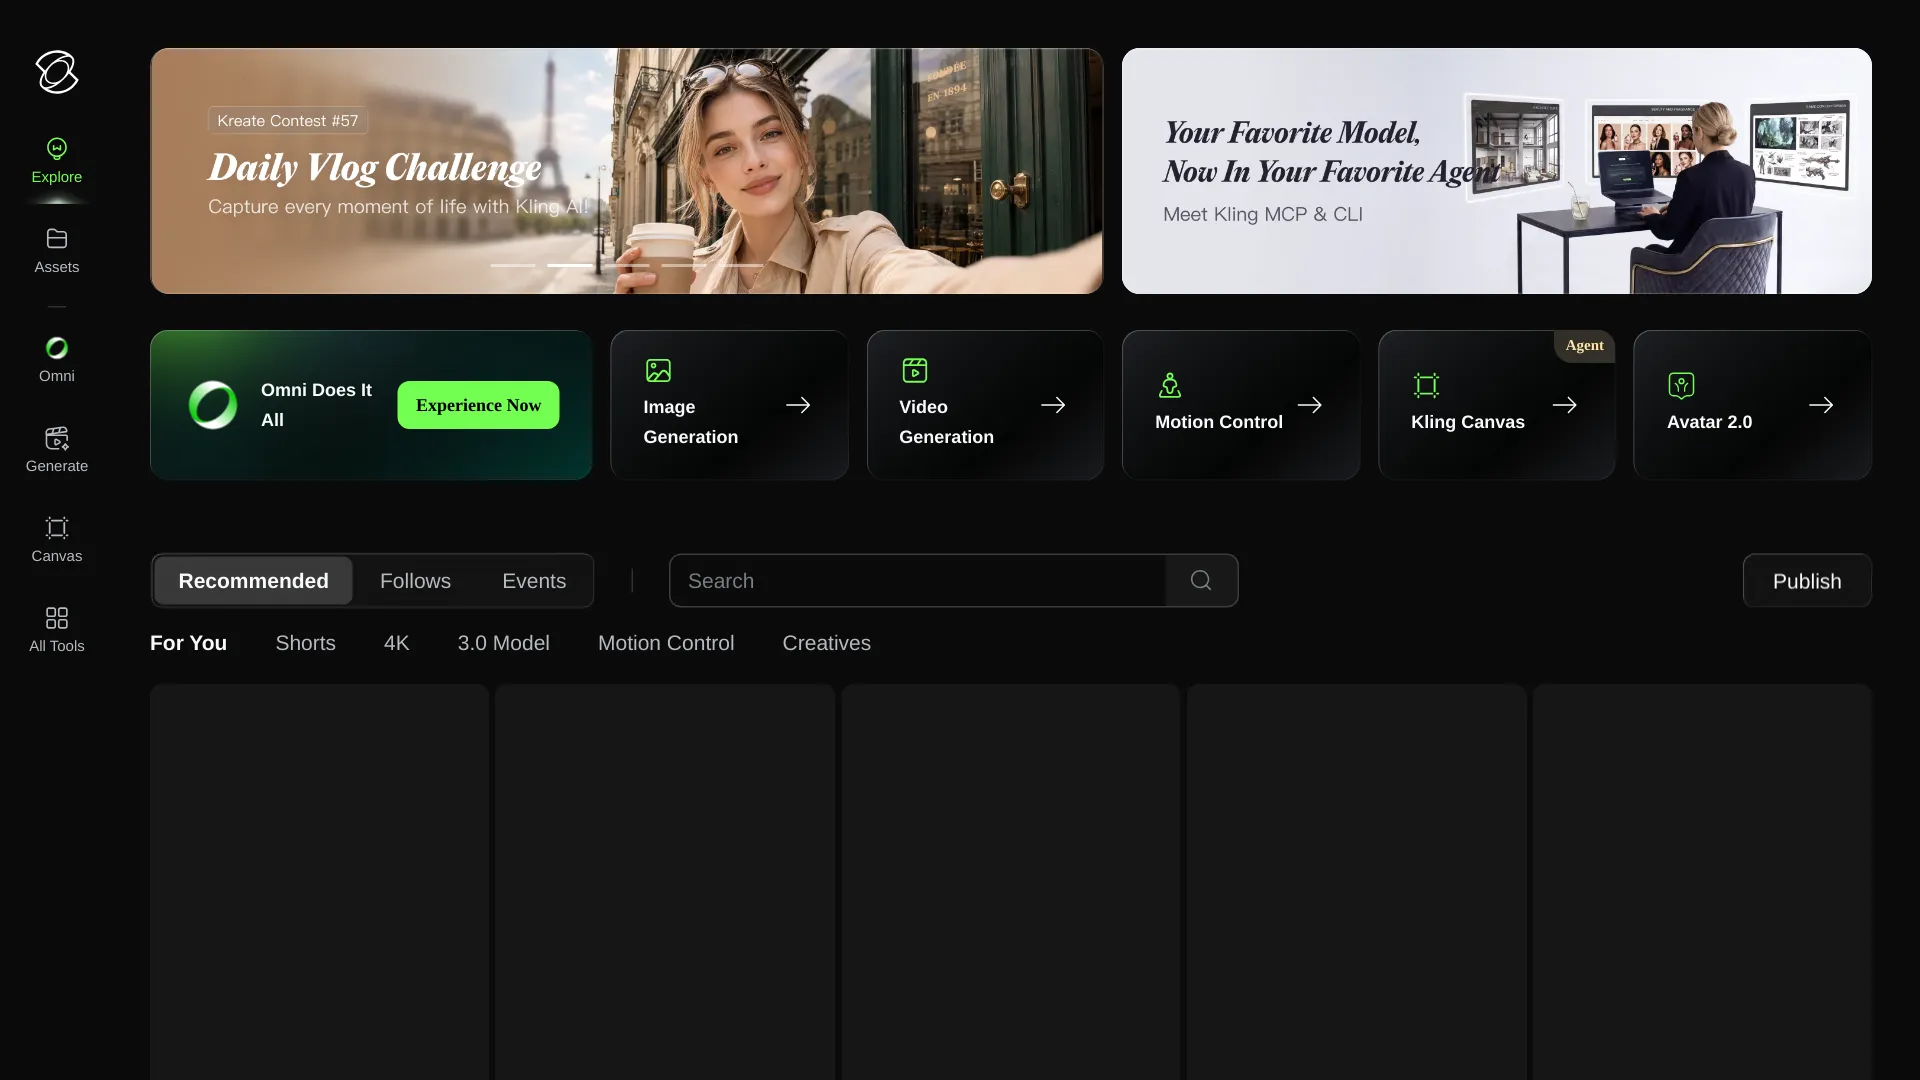
Task: Click the Video Generation card arrow
Action: click(1053, 405)
